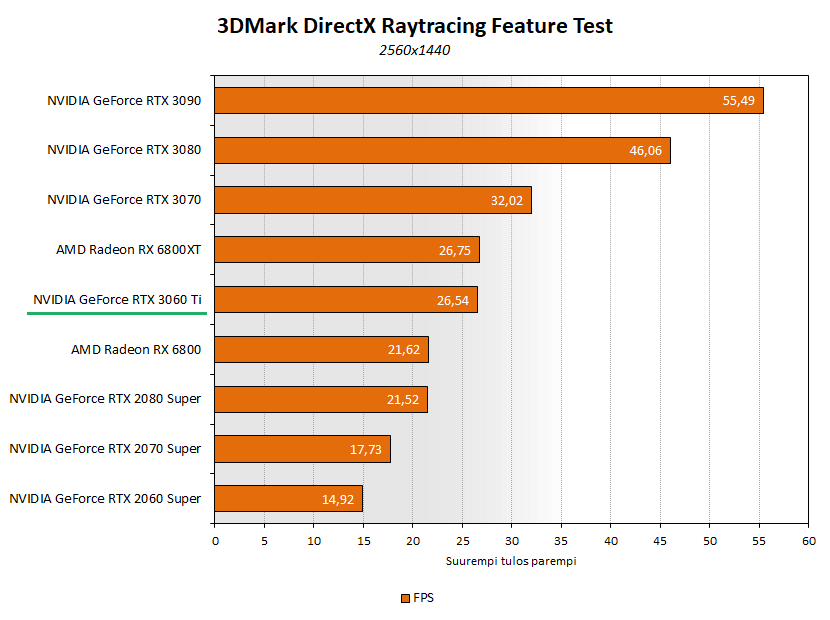Click the "26,75" value on the RX 6800XT bar
Screen dimensions: 830x620
455,250
